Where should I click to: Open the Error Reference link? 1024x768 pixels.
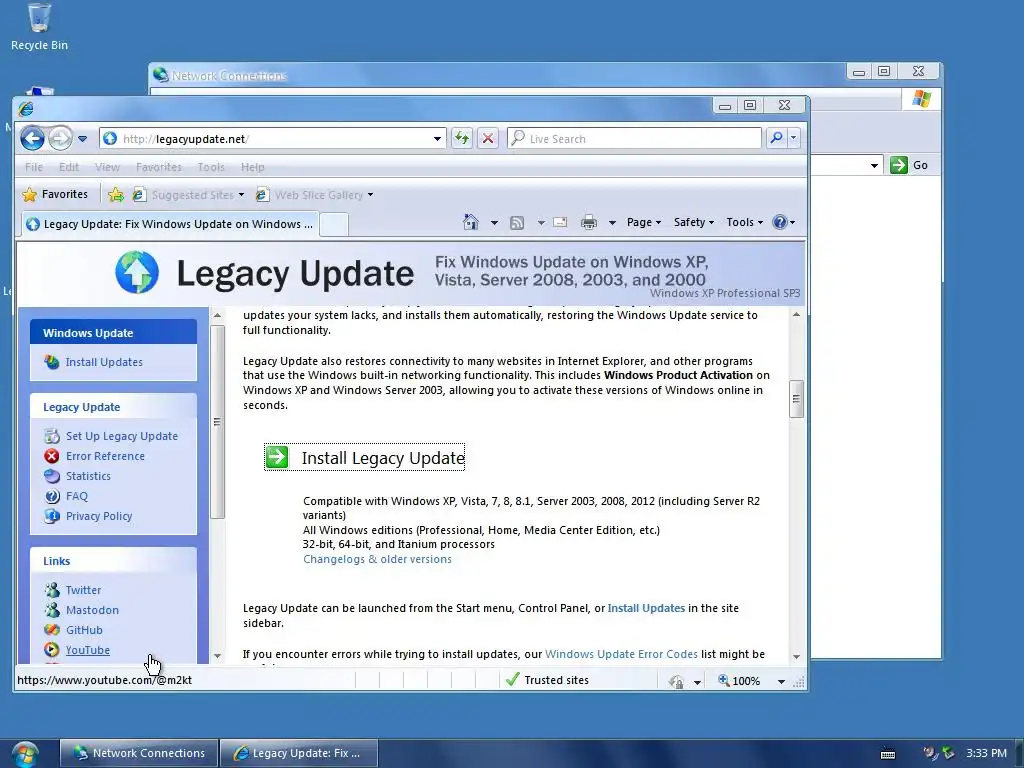tap(105, 456)
